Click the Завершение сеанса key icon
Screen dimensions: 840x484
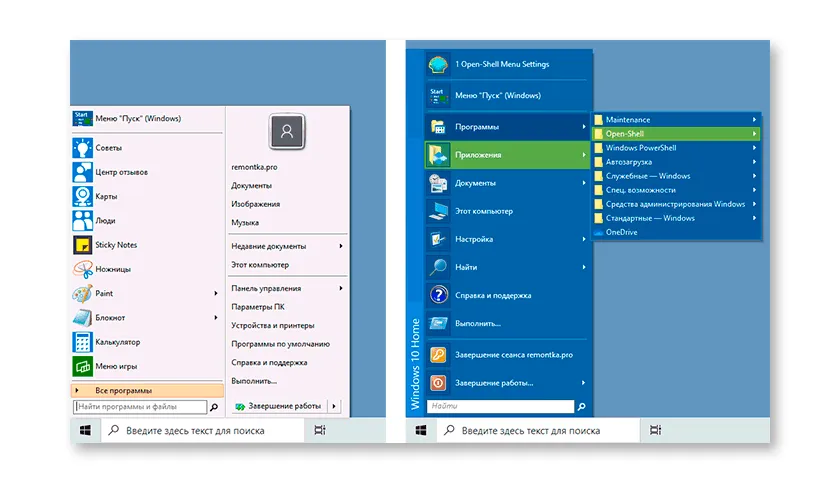point(438,355)
